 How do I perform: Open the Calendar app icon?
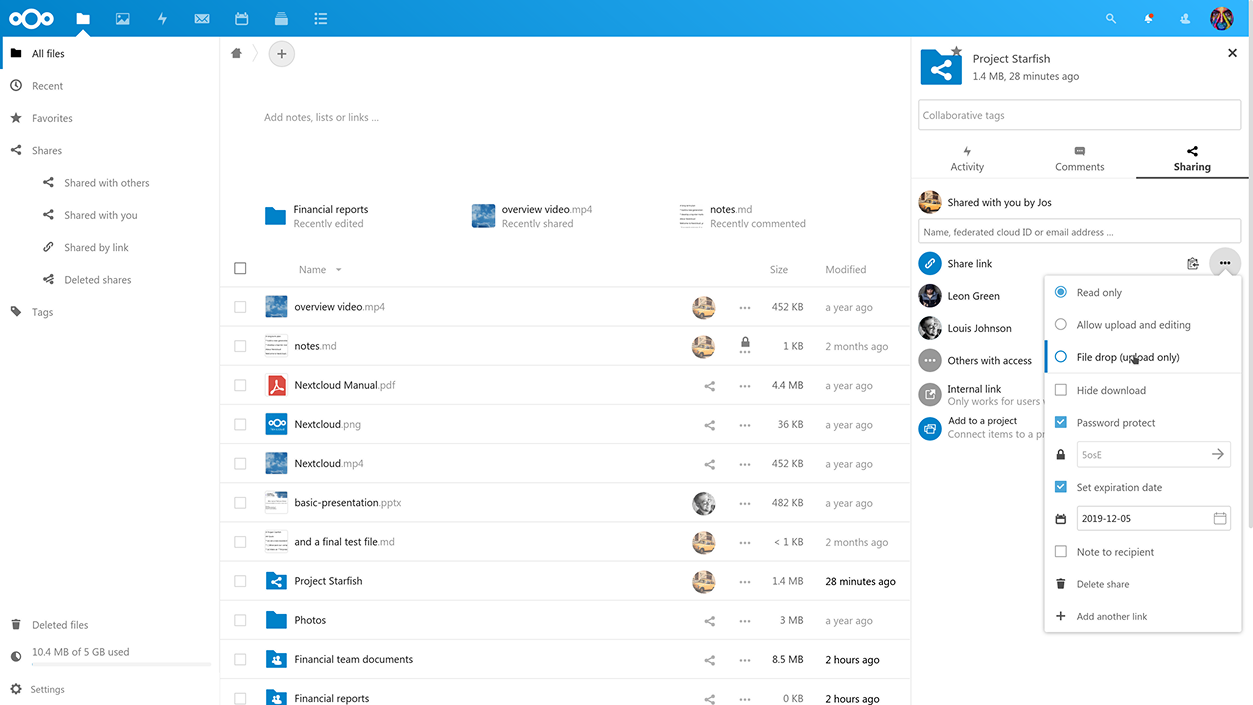click(241, 18)
